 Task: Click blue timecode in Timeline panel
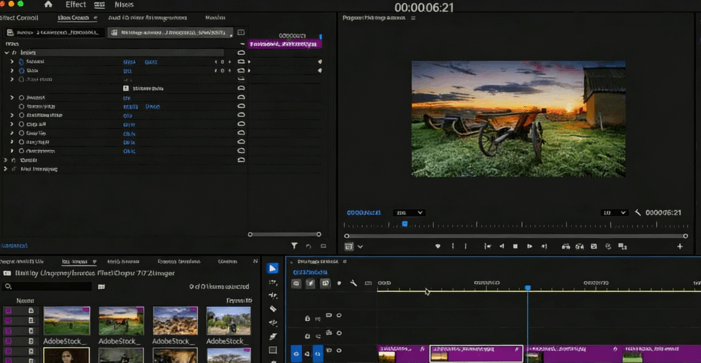coord(310,272)
